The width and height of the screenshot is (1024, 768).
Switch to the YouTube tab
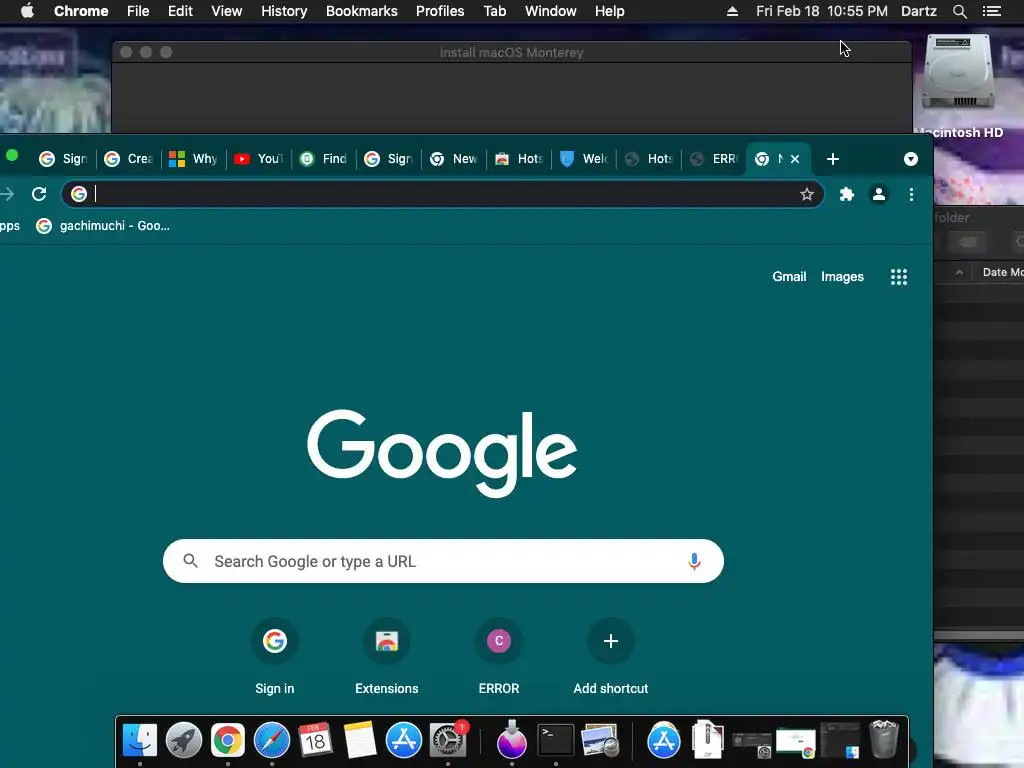tap(259, 159)
